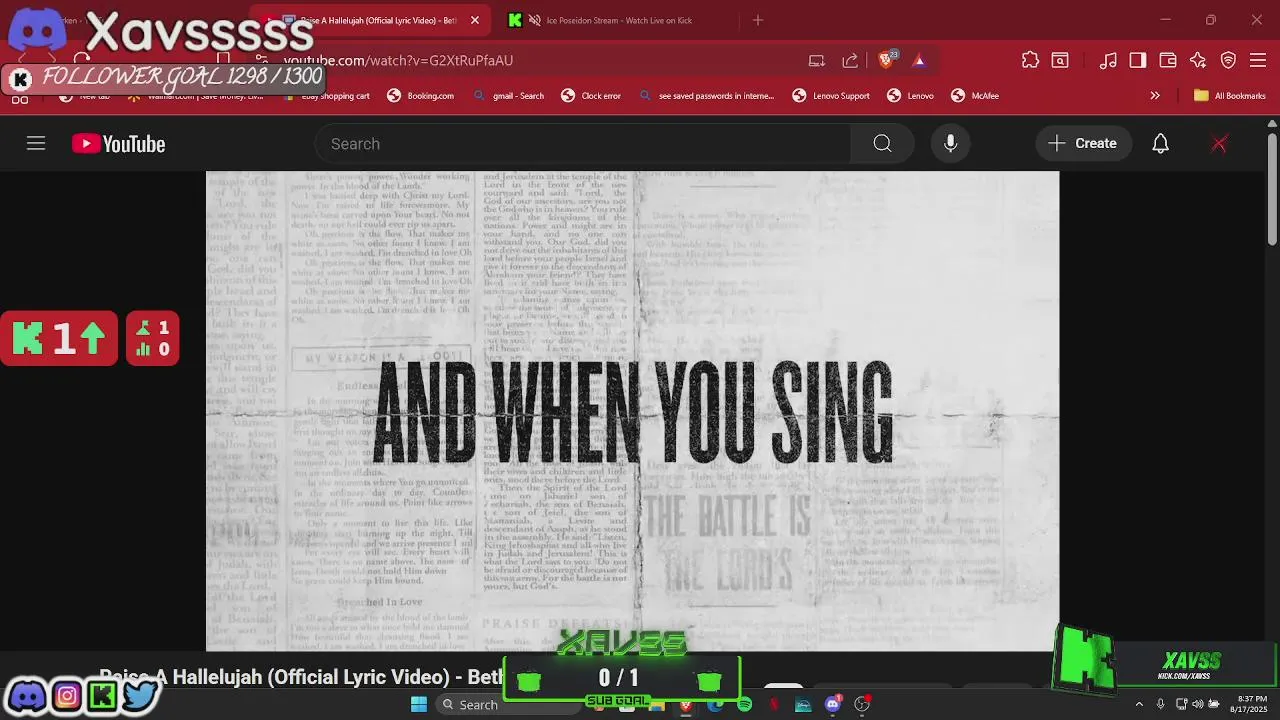Open the Lenovo Support bookmark
This screenshot has width=1280, height=720.
[x=831, y=96]
